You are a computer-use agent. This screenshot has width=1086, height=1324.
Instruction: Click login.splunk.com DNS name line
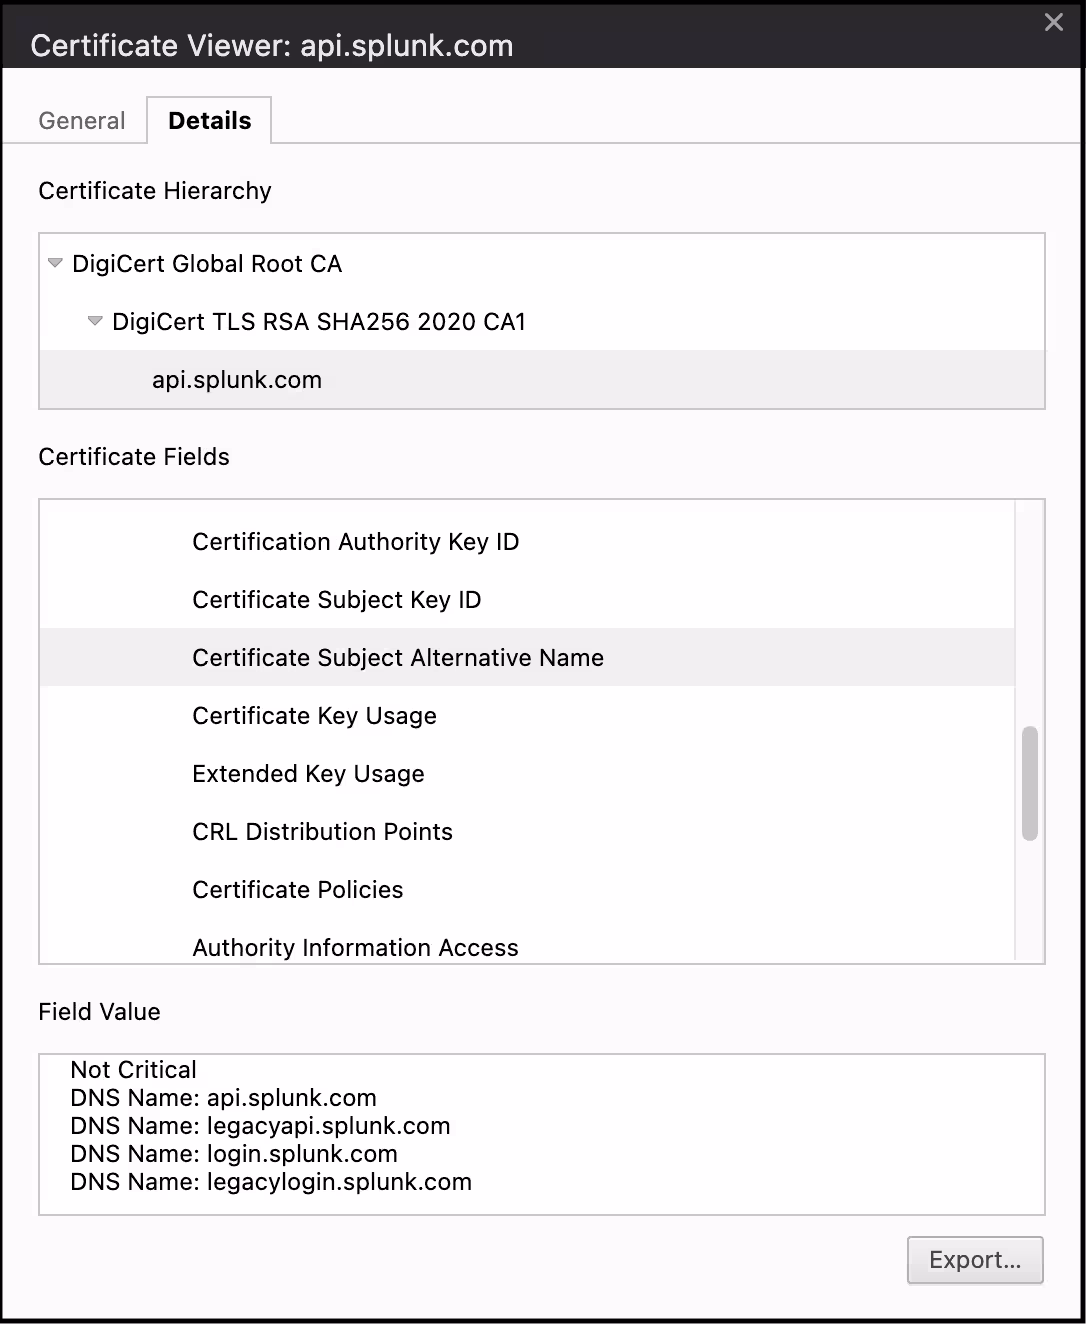pos(302,1154)
